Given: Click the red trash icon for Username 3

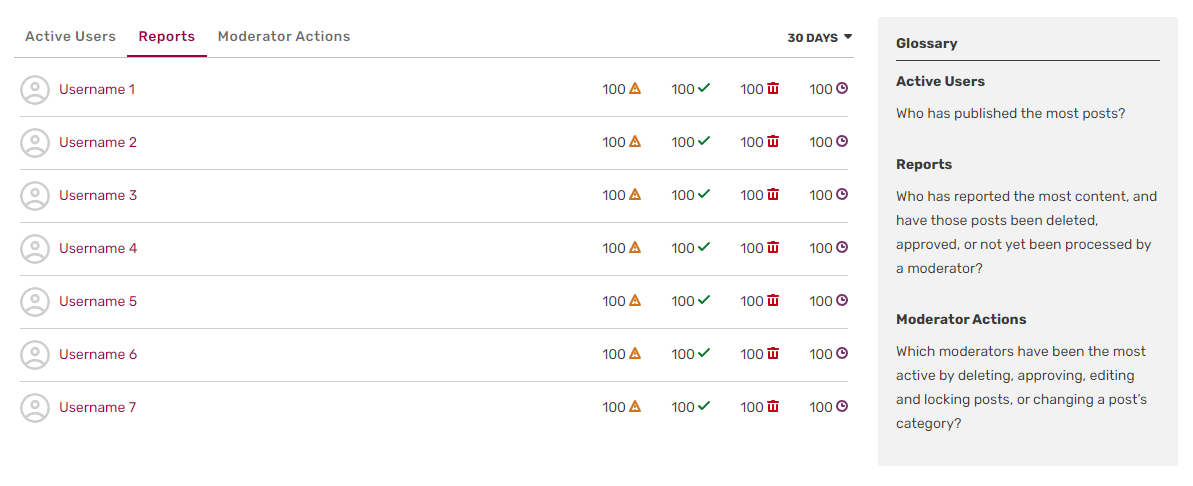Looking at the screenshot, I should pos(773,195).
